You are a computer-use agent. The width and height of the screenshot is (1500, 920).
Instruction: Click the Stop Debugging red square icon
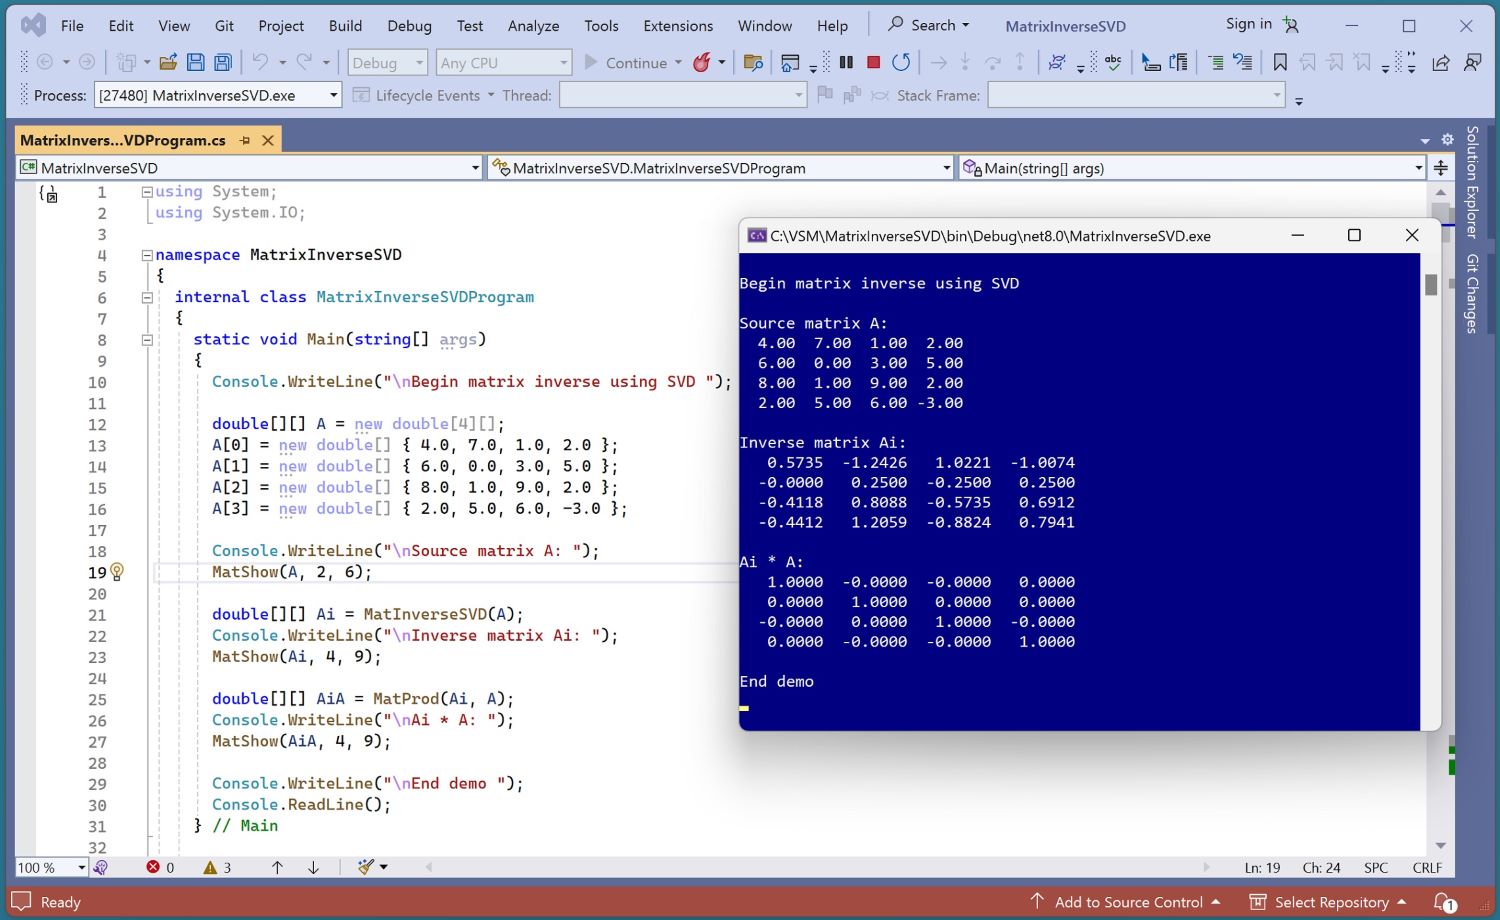pyautogui.click(x=873, y=62)
